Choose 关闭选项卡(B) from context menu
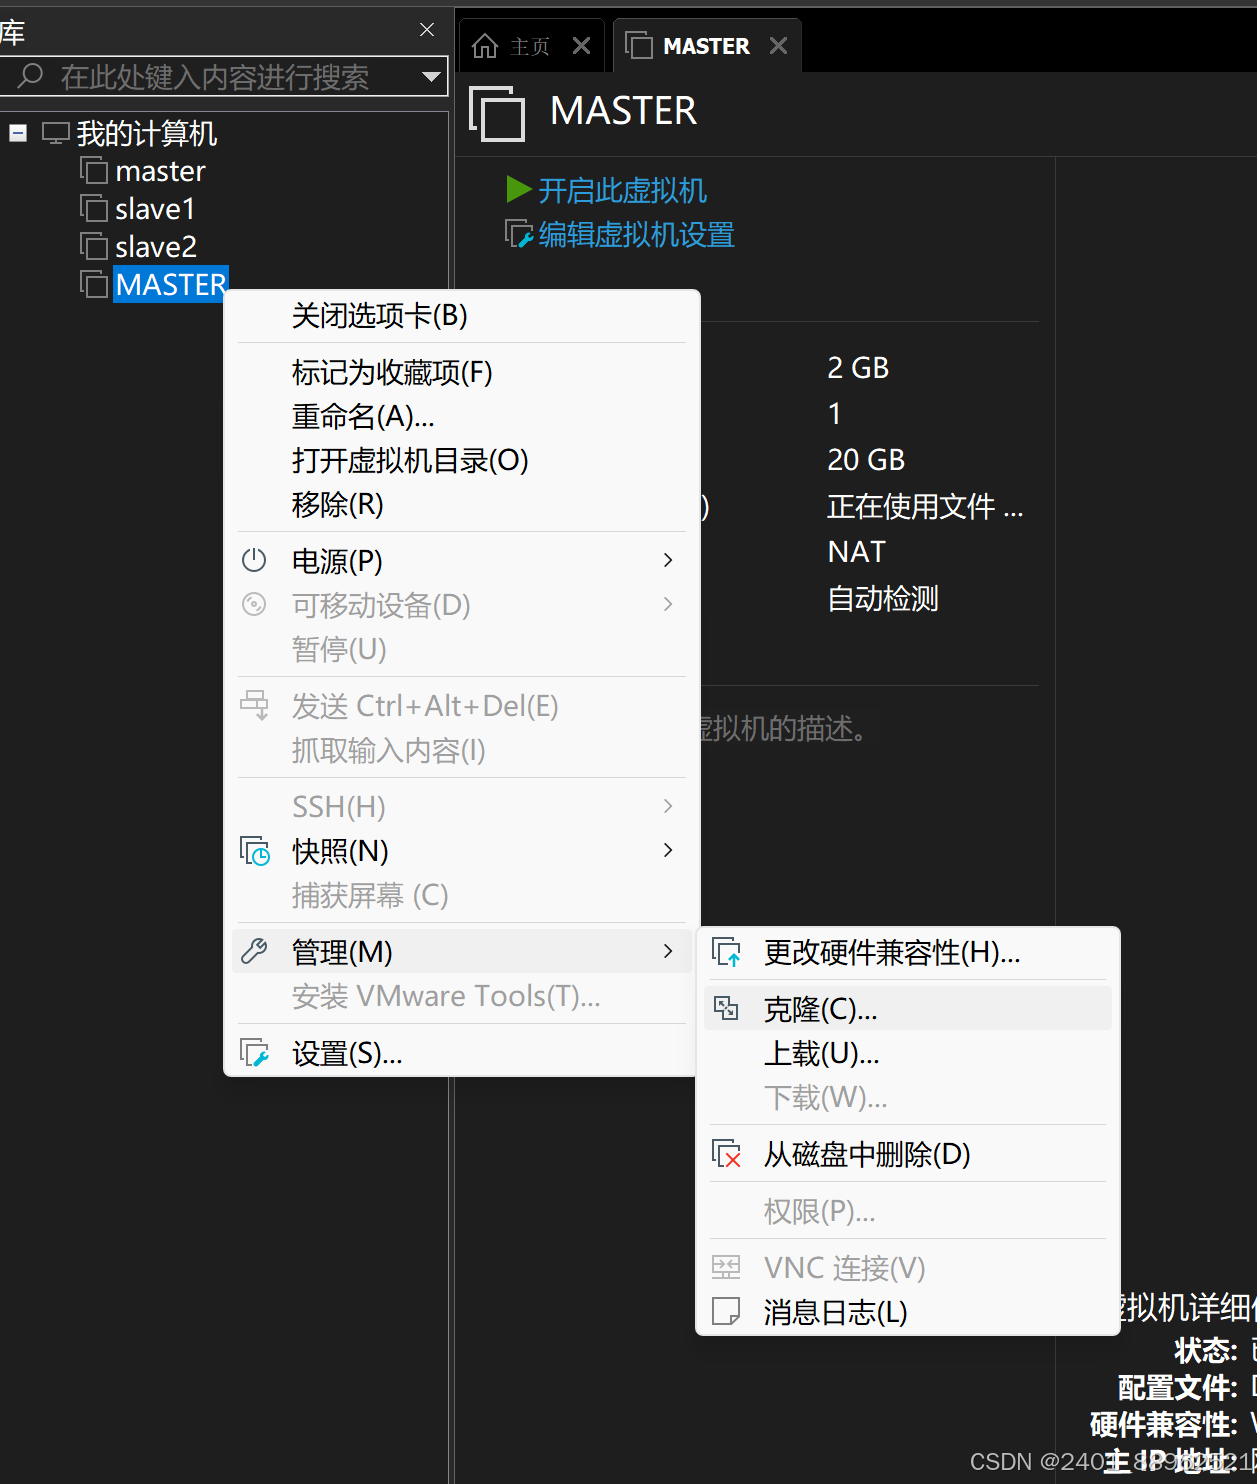The height and width of the screenshot is (1484, 1257). coord(461,316)
